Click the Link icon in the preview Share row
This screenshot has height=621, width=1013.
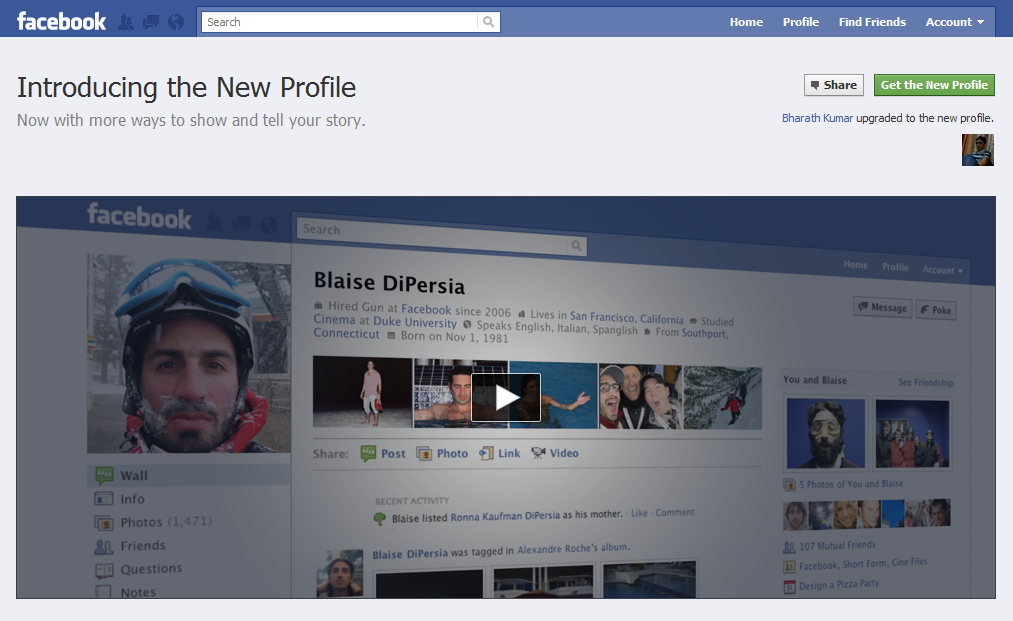[x=486, y=454]
